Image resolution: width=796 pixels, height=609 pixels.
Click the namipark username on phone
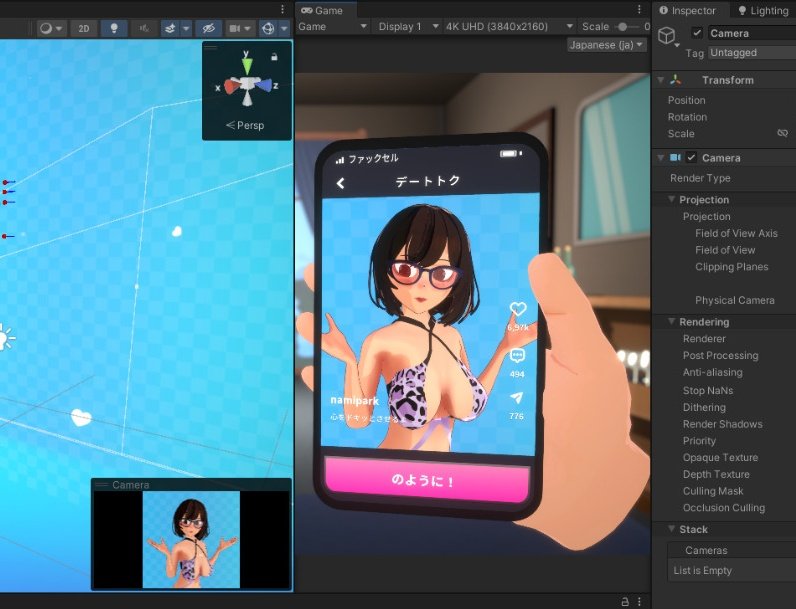pos(354,400)
